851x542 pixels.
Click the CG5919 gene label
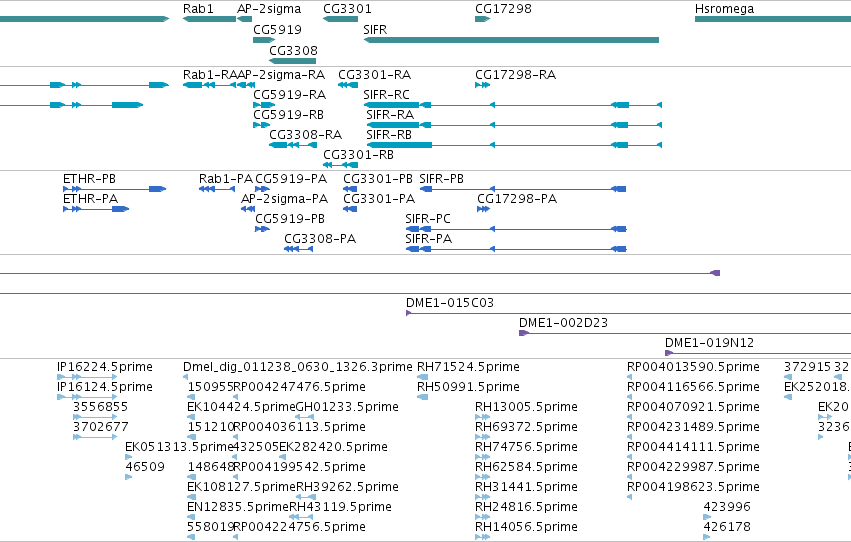click(277, 29)
